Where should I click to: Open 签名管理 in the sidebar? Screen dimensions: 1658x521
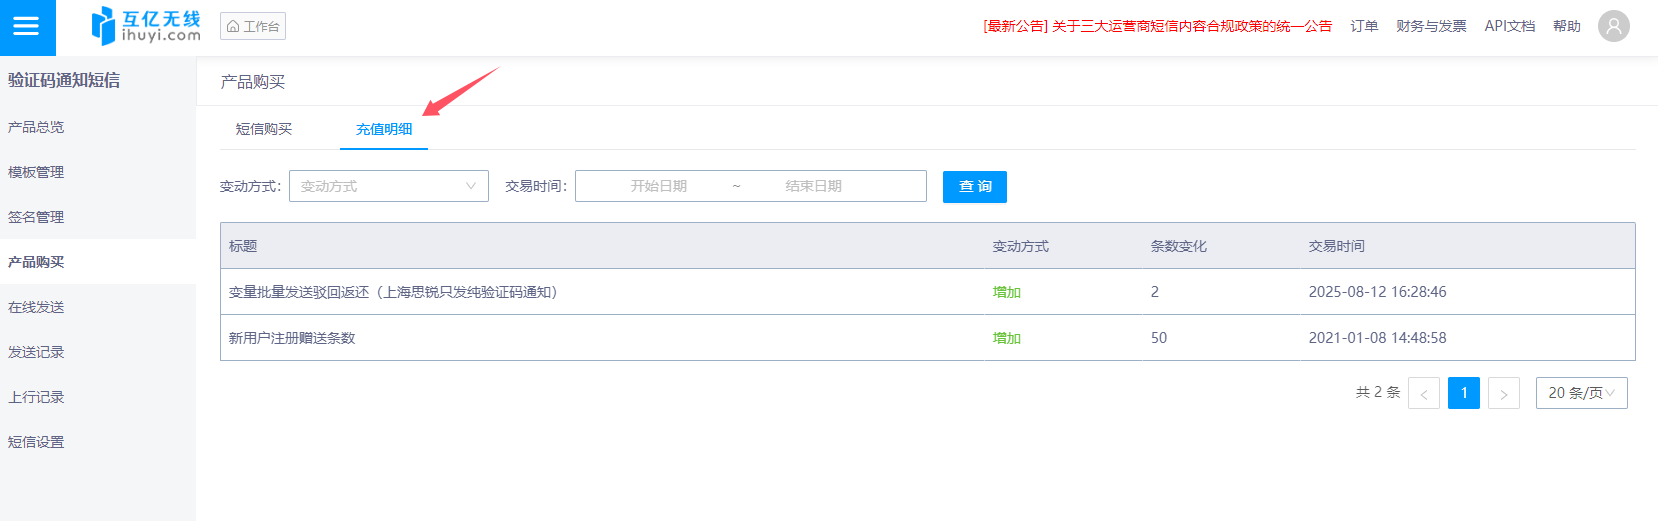click(36, 217)
